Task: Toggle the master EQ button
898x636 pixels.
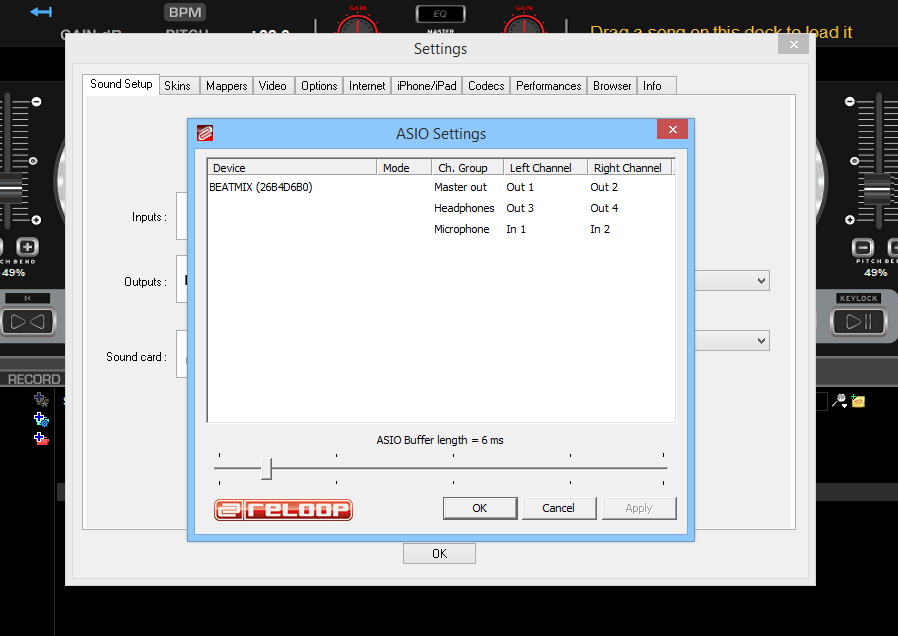Action: (x=433, y=14)
